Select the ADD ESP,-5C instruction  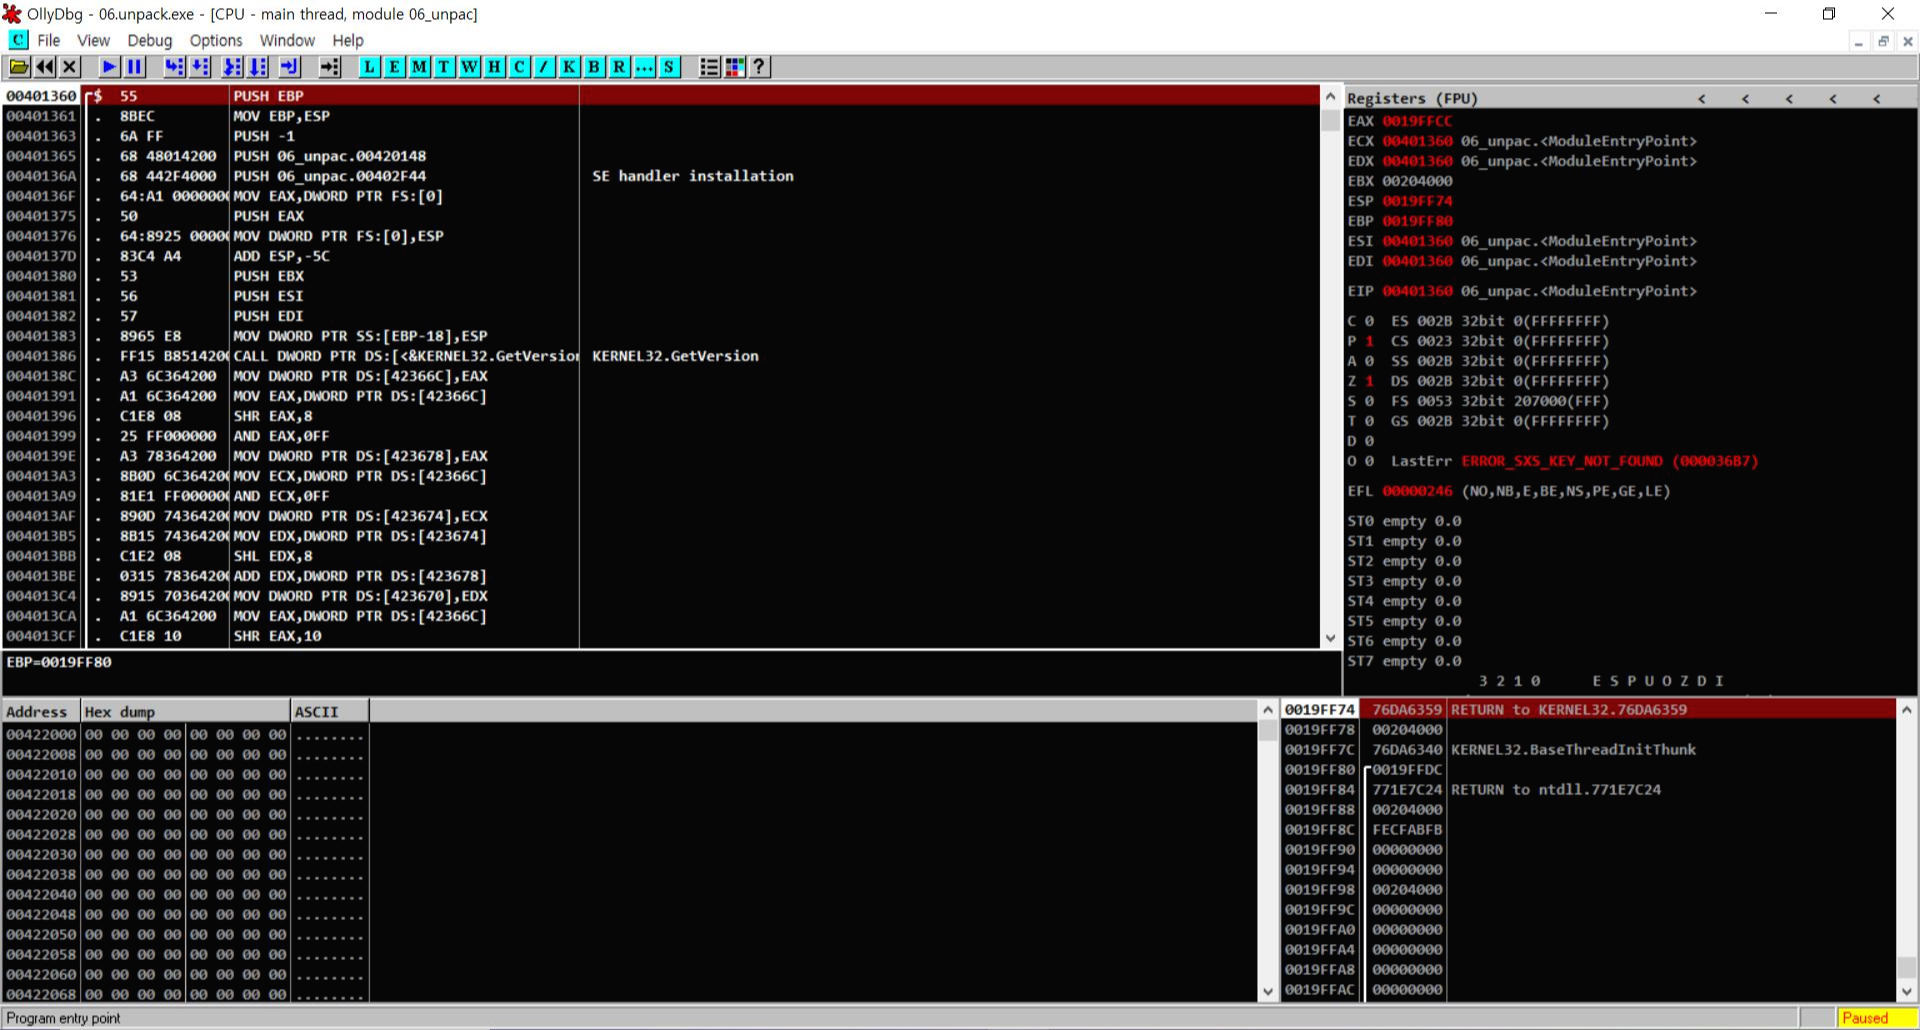point(661,256)
